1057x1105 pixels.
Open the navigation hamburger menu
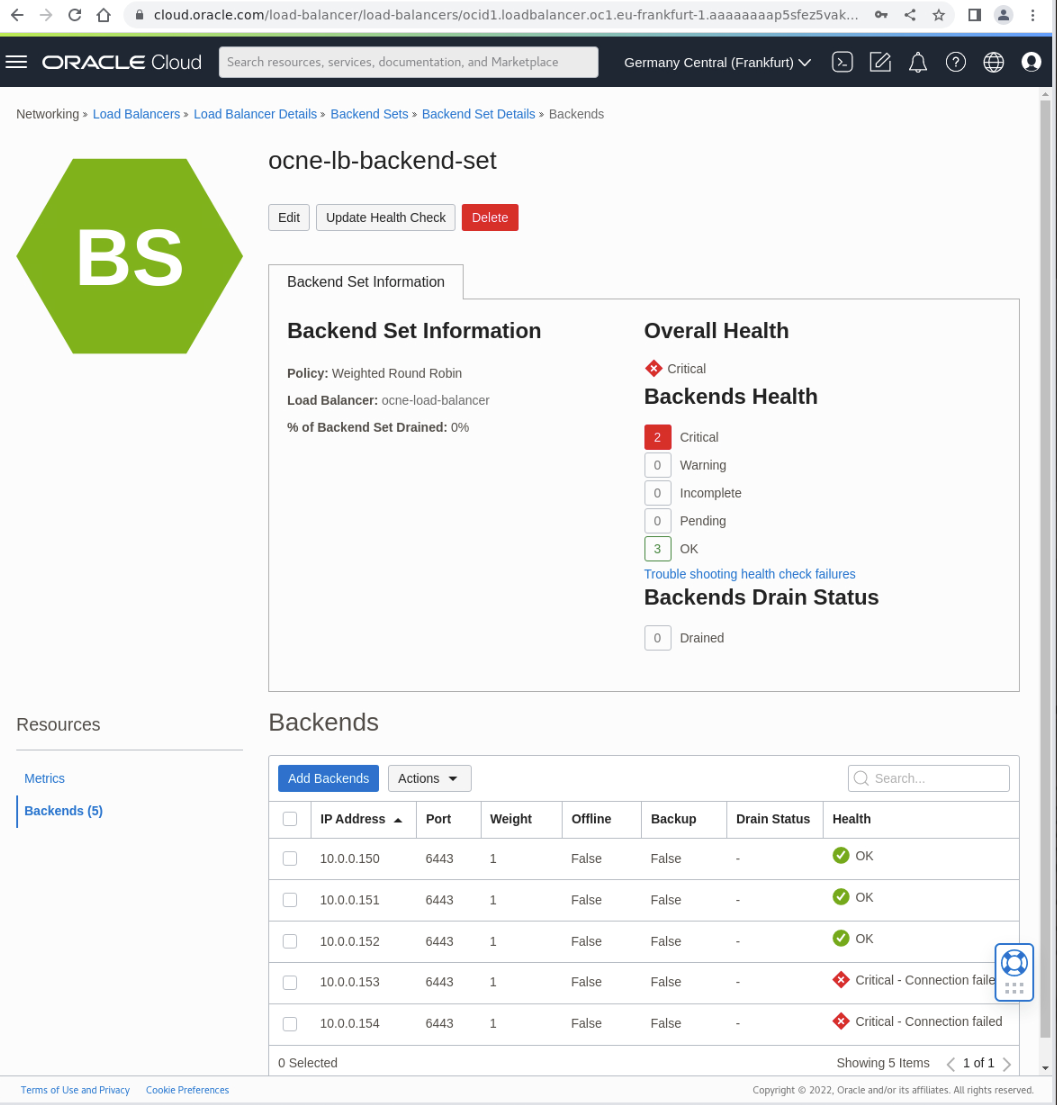pos(17,61)
